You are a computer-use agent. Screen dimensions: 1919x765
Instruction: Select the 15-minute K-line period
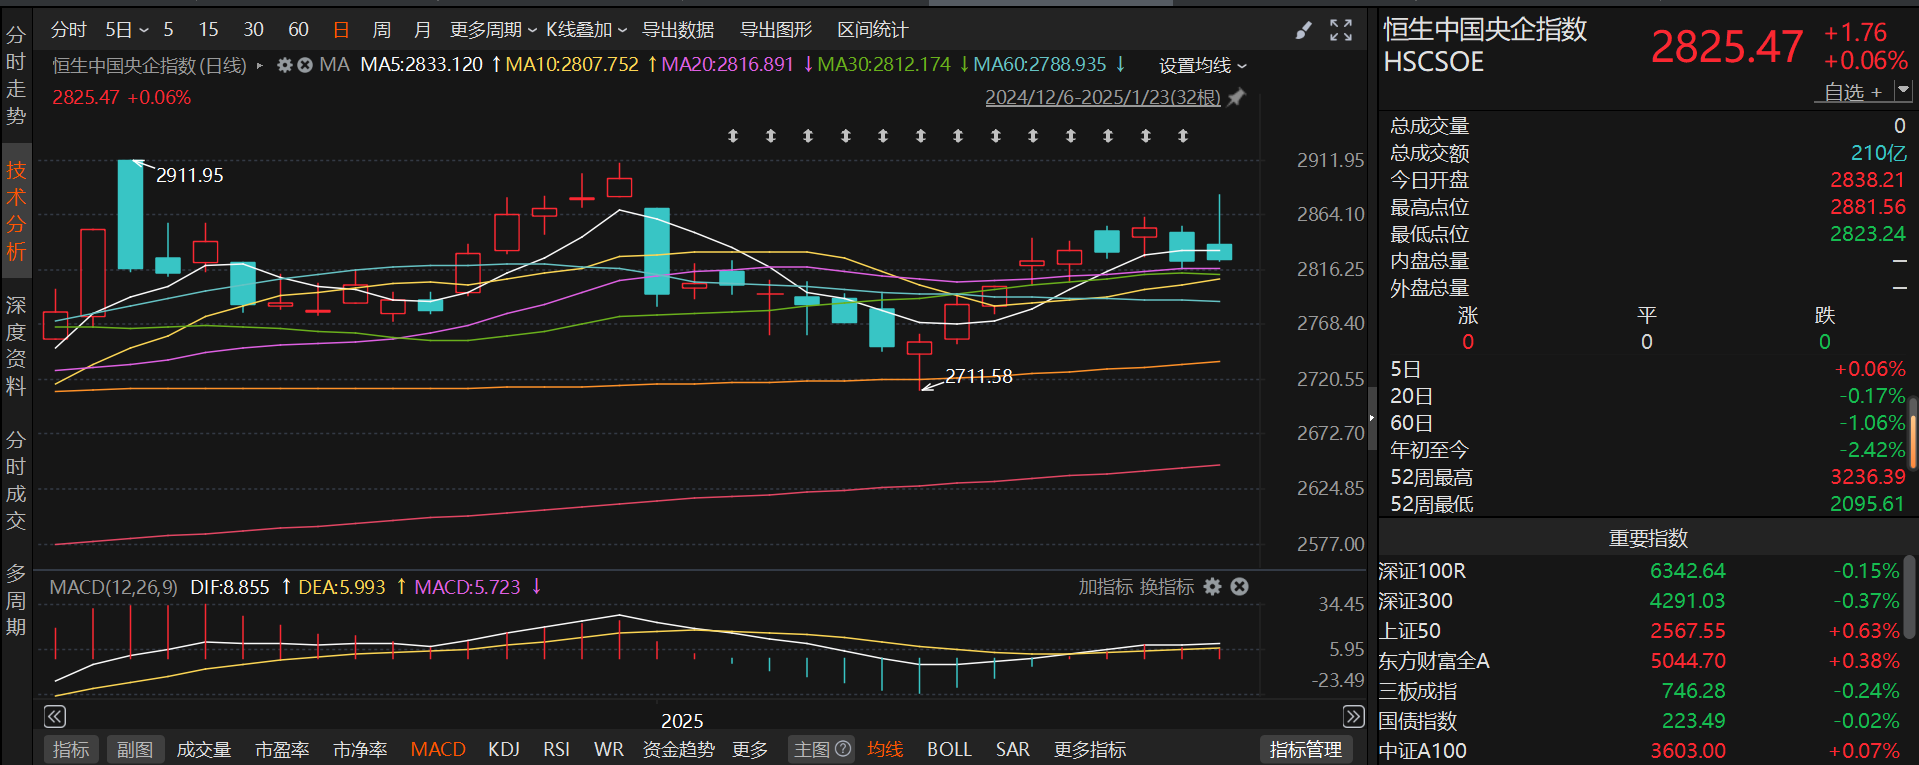208,30
